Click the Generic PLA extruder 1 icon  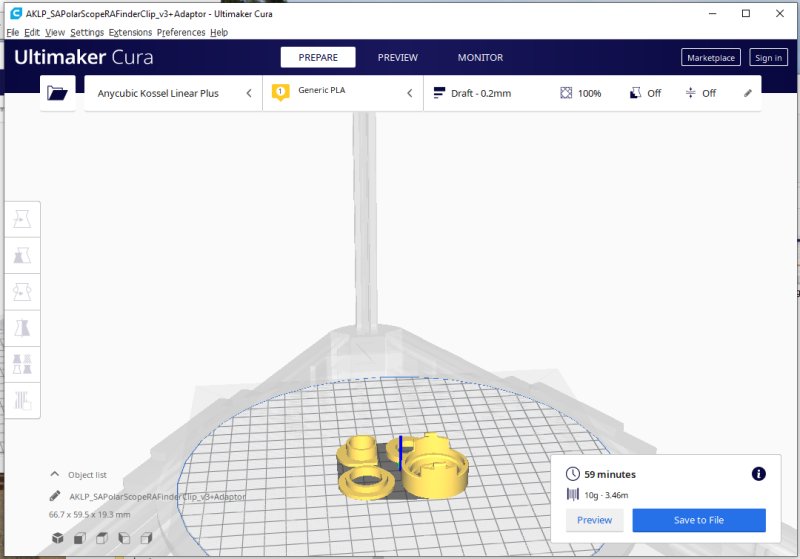point(280,92)
